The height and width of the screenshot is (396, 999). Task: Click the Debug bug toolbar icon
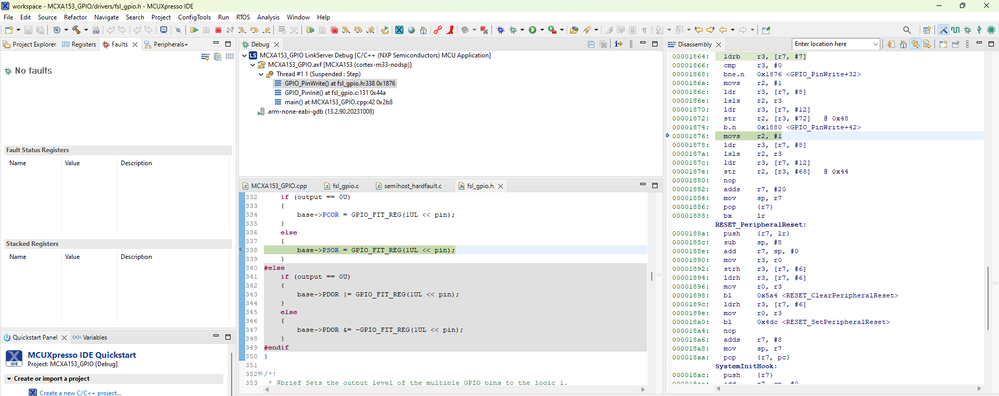point(513,30)
